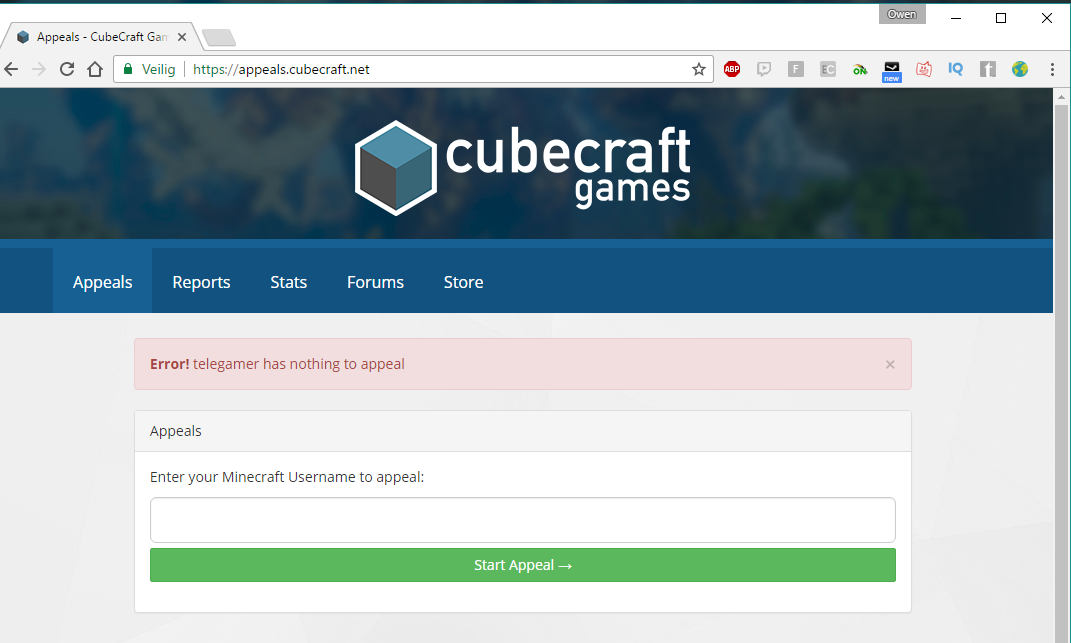Open the Appeals navigation item
The height and width of the screenshot is (643, 1071).
[102, 282]
